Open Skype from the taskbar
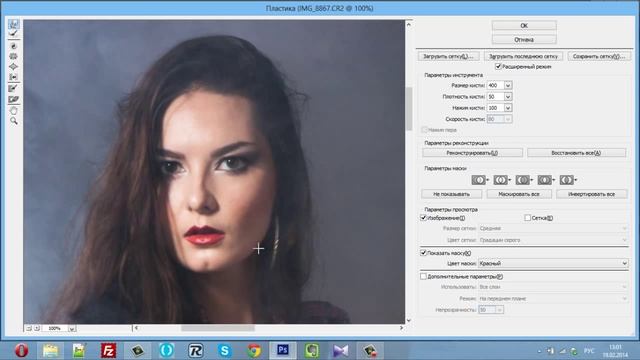640x360 pixels. point(224,351)
